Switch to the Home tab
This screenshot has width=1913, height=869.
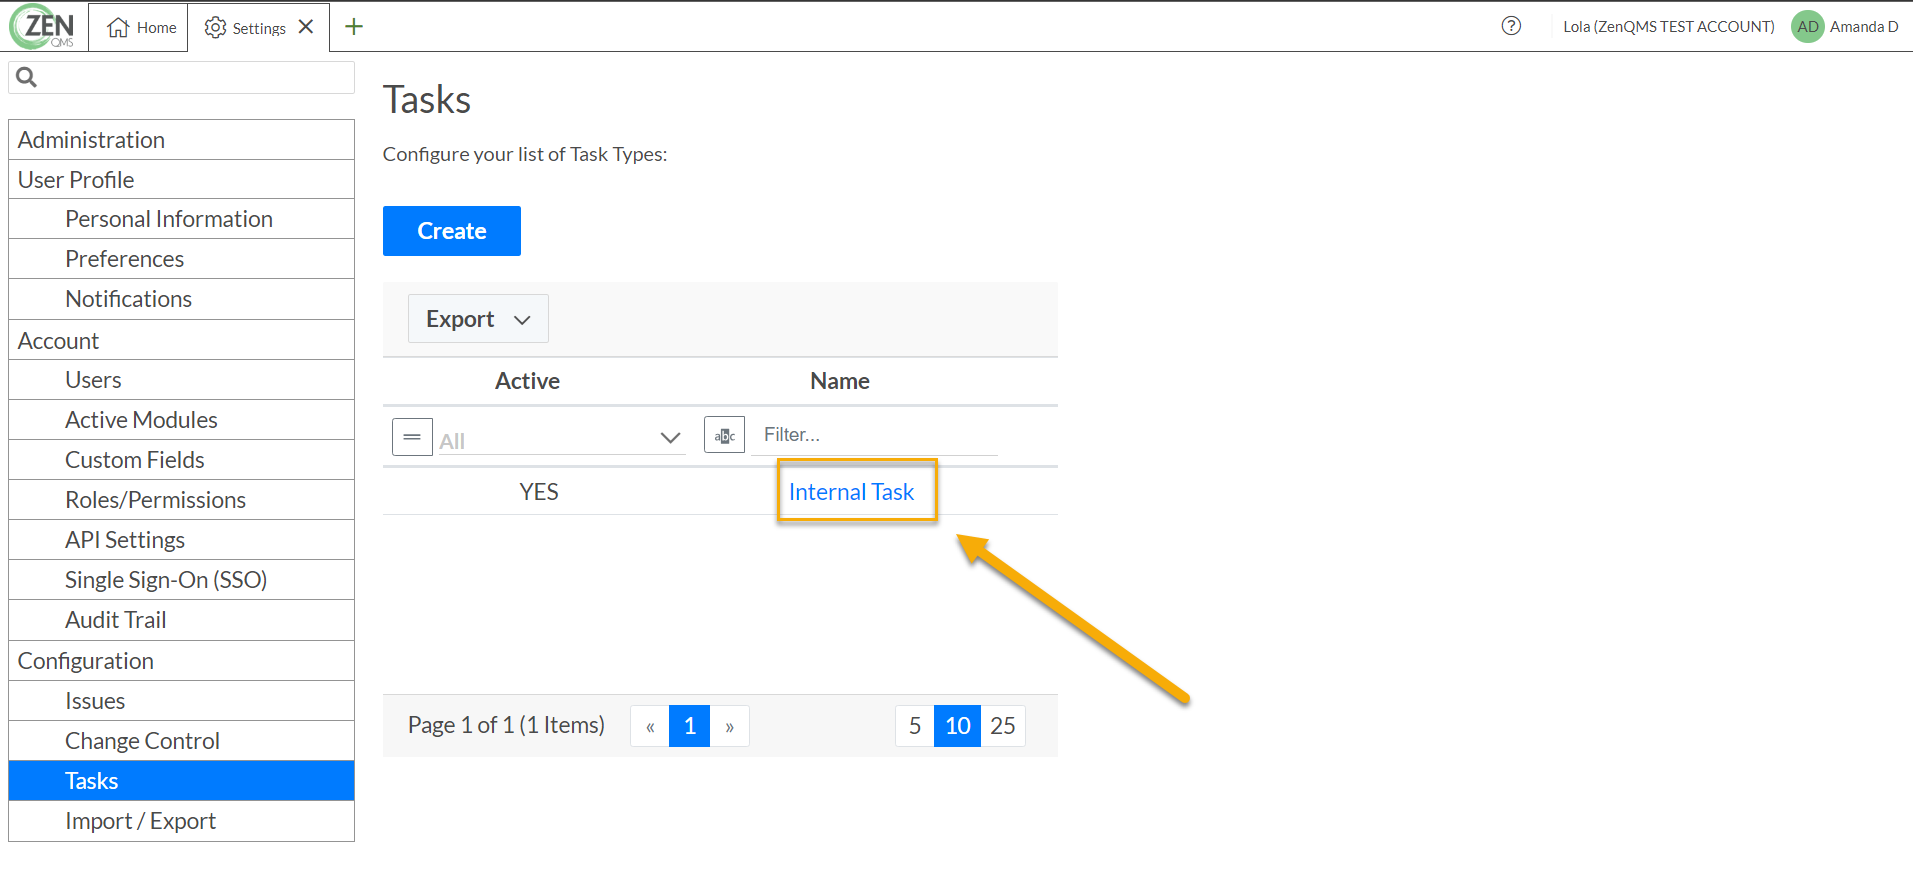click(x=141, y=27)
